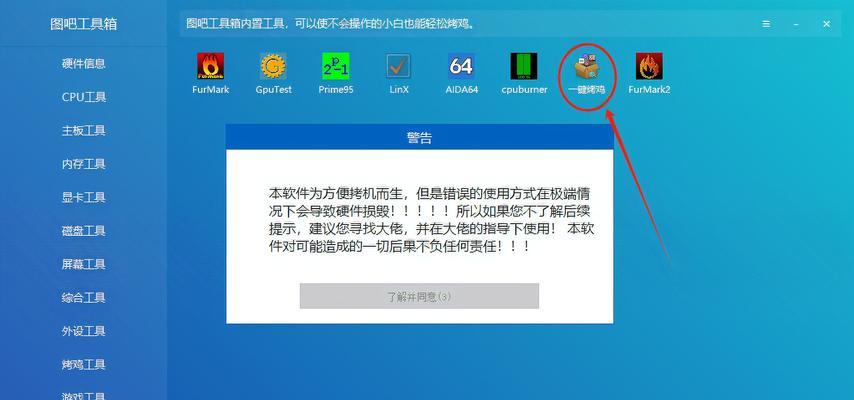Click the 图吧工具箱 title text
854x400 pixels.
click(x=83, y=24)
